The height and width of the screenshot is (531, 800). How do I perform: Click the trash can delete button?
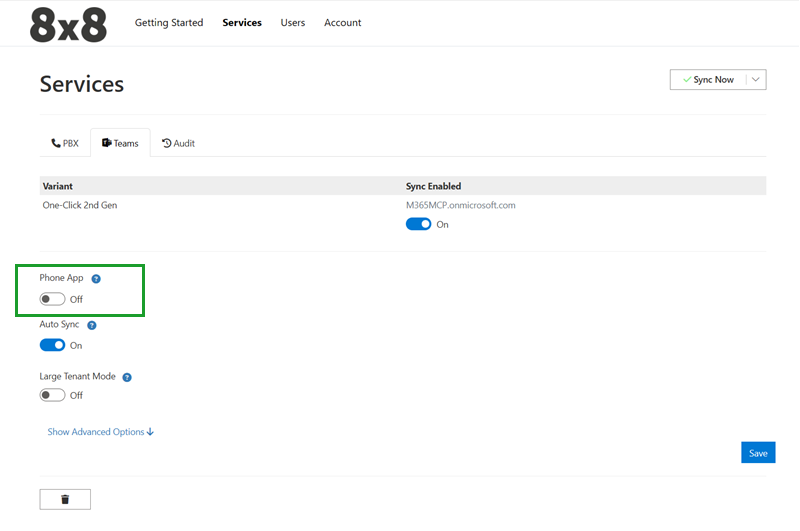pyautogui.click(x=65, y=499)
